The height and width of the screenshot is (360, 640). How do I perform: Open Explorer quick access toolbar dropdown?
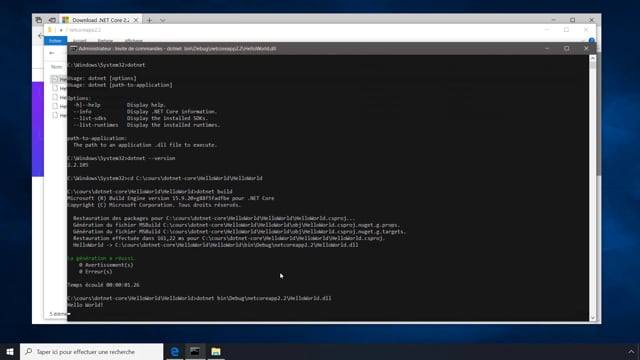click(x=61, y=30)
